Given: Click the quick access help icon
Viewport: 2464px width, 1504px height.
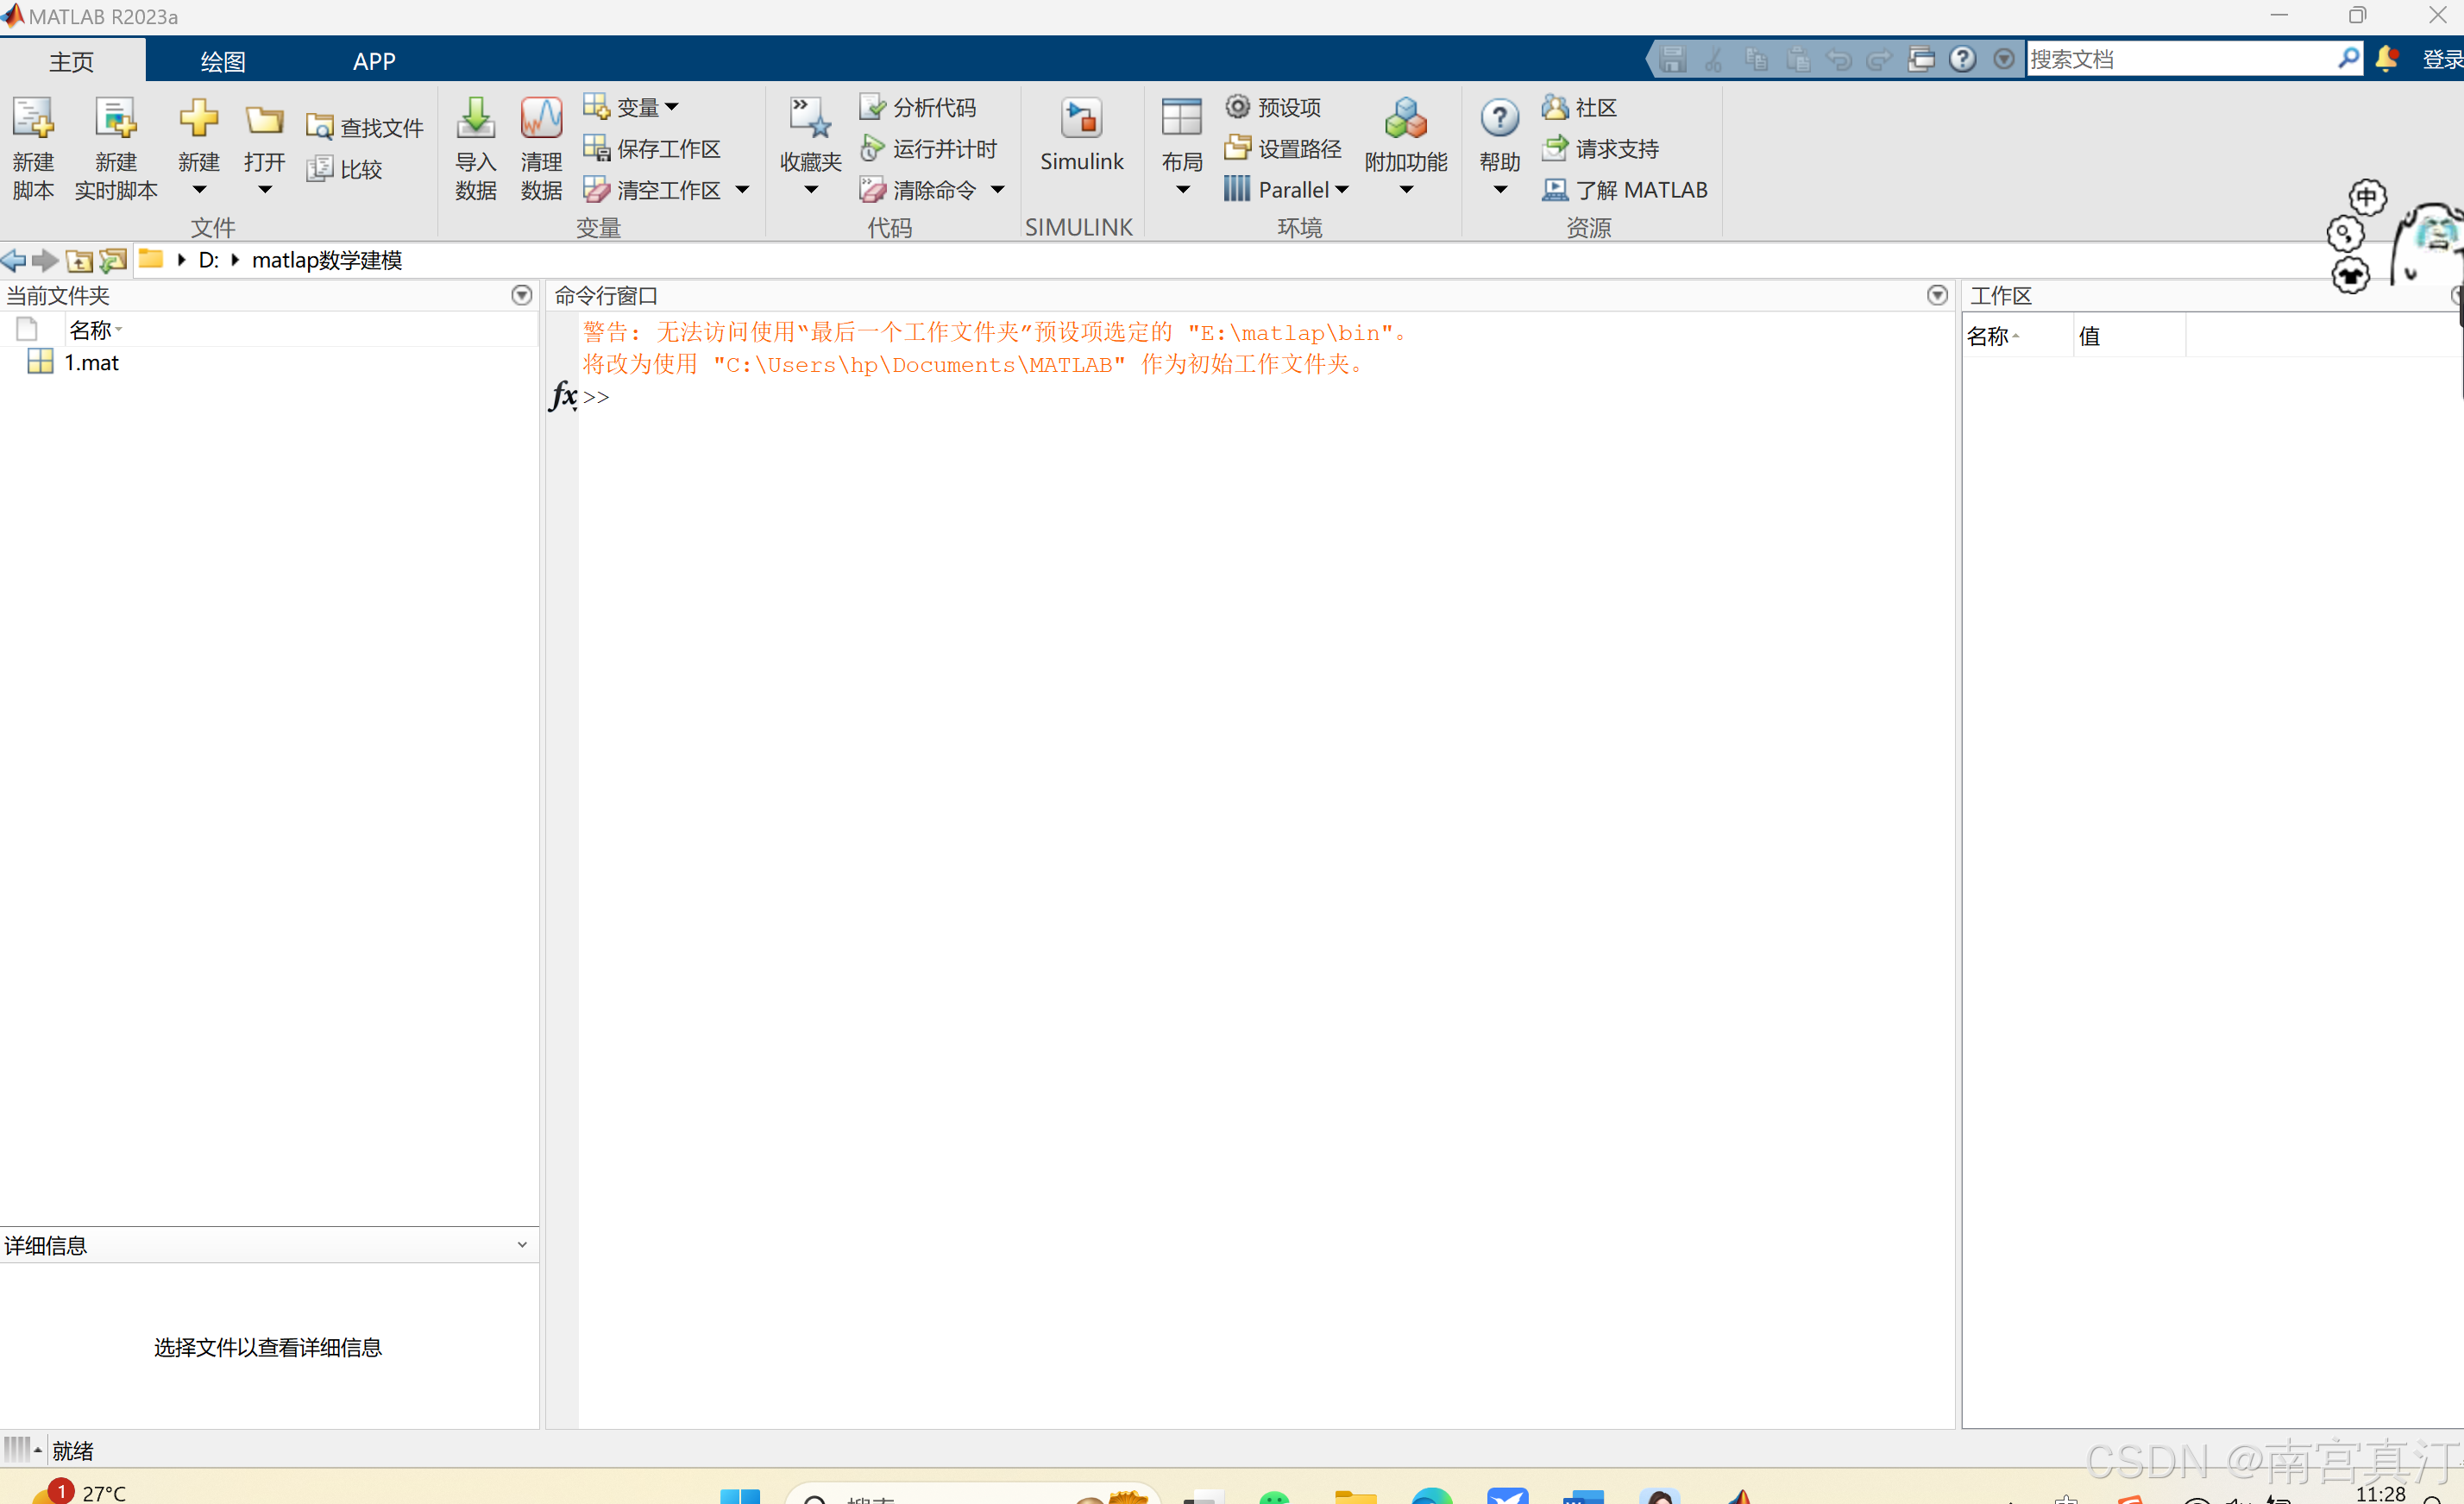Looking at the screenshot, I should (x=1963, y=59).
